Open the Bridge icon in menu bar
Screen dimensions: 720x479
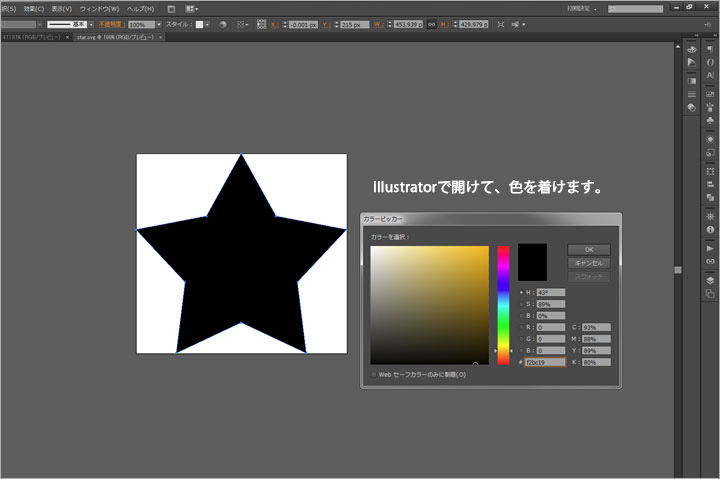(x=171, y=9)
